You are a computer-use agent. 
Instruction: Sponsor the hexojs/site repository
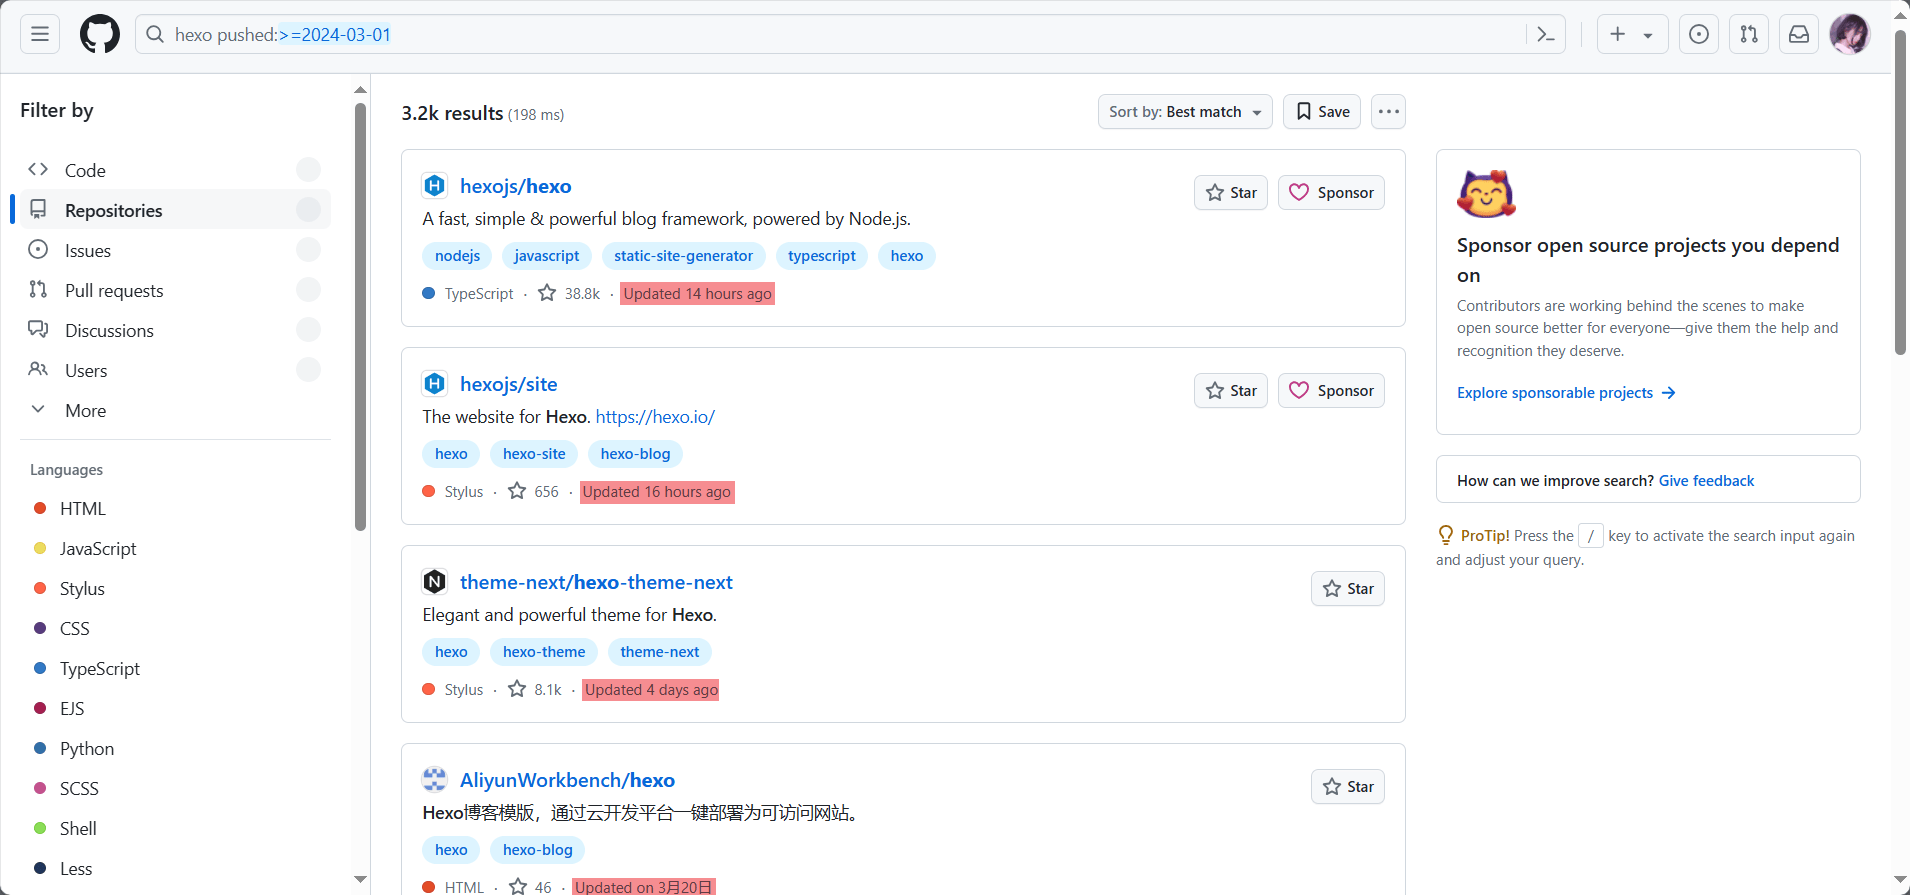tap(1331, 391)
